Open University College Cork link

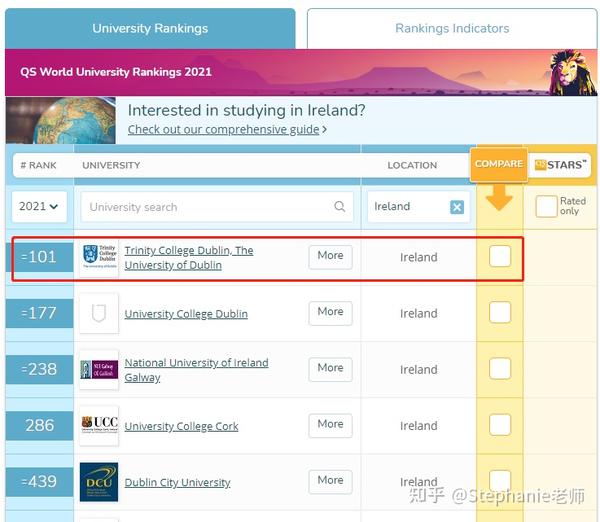tap(181, 426)
